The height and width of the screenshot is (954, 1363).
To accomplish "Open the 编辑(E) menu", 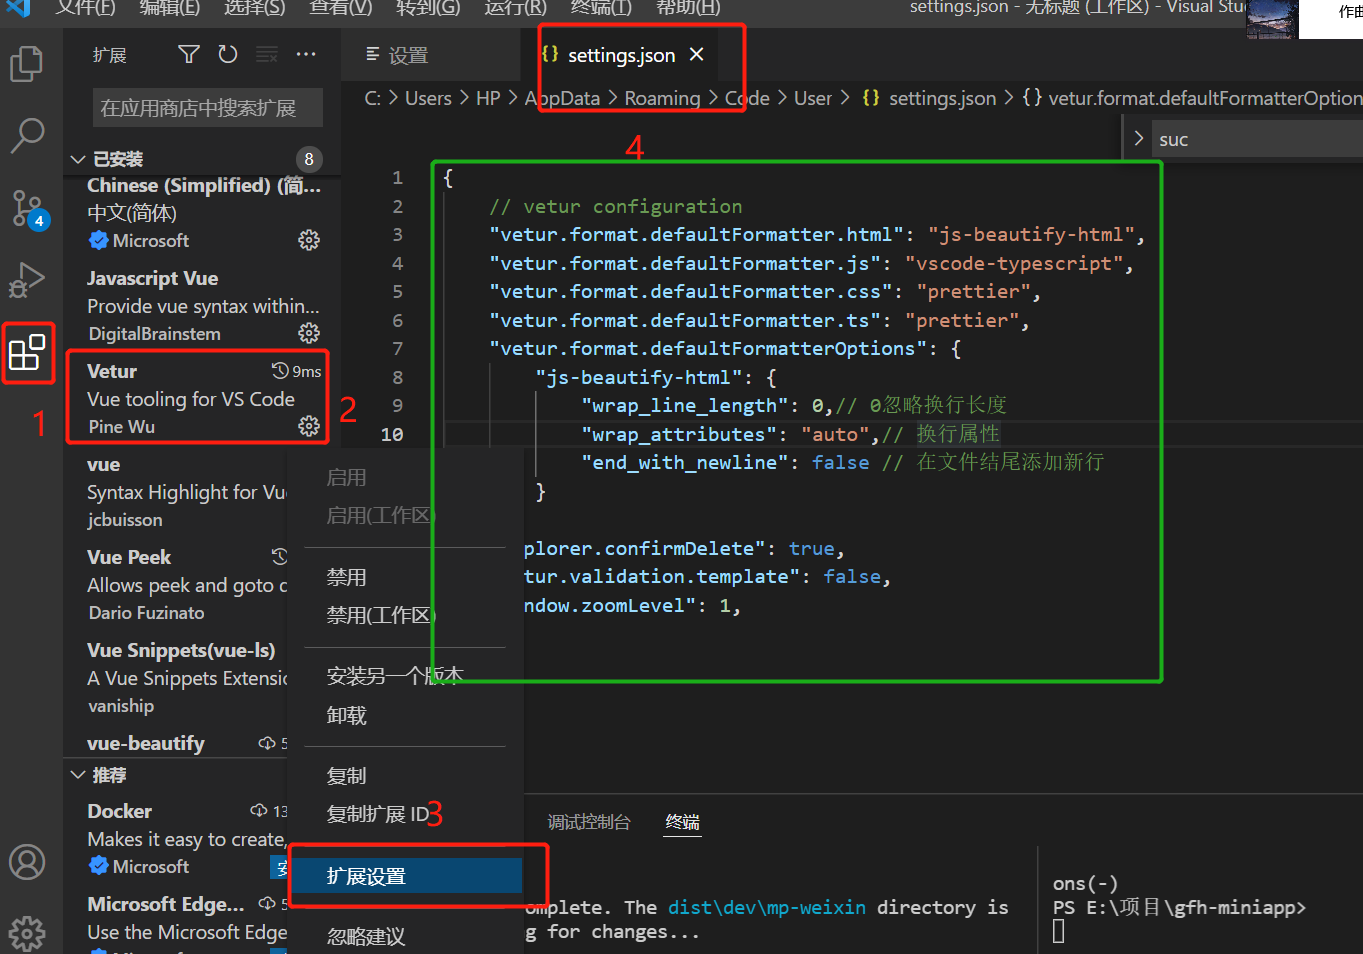I will tap(170, 8).
